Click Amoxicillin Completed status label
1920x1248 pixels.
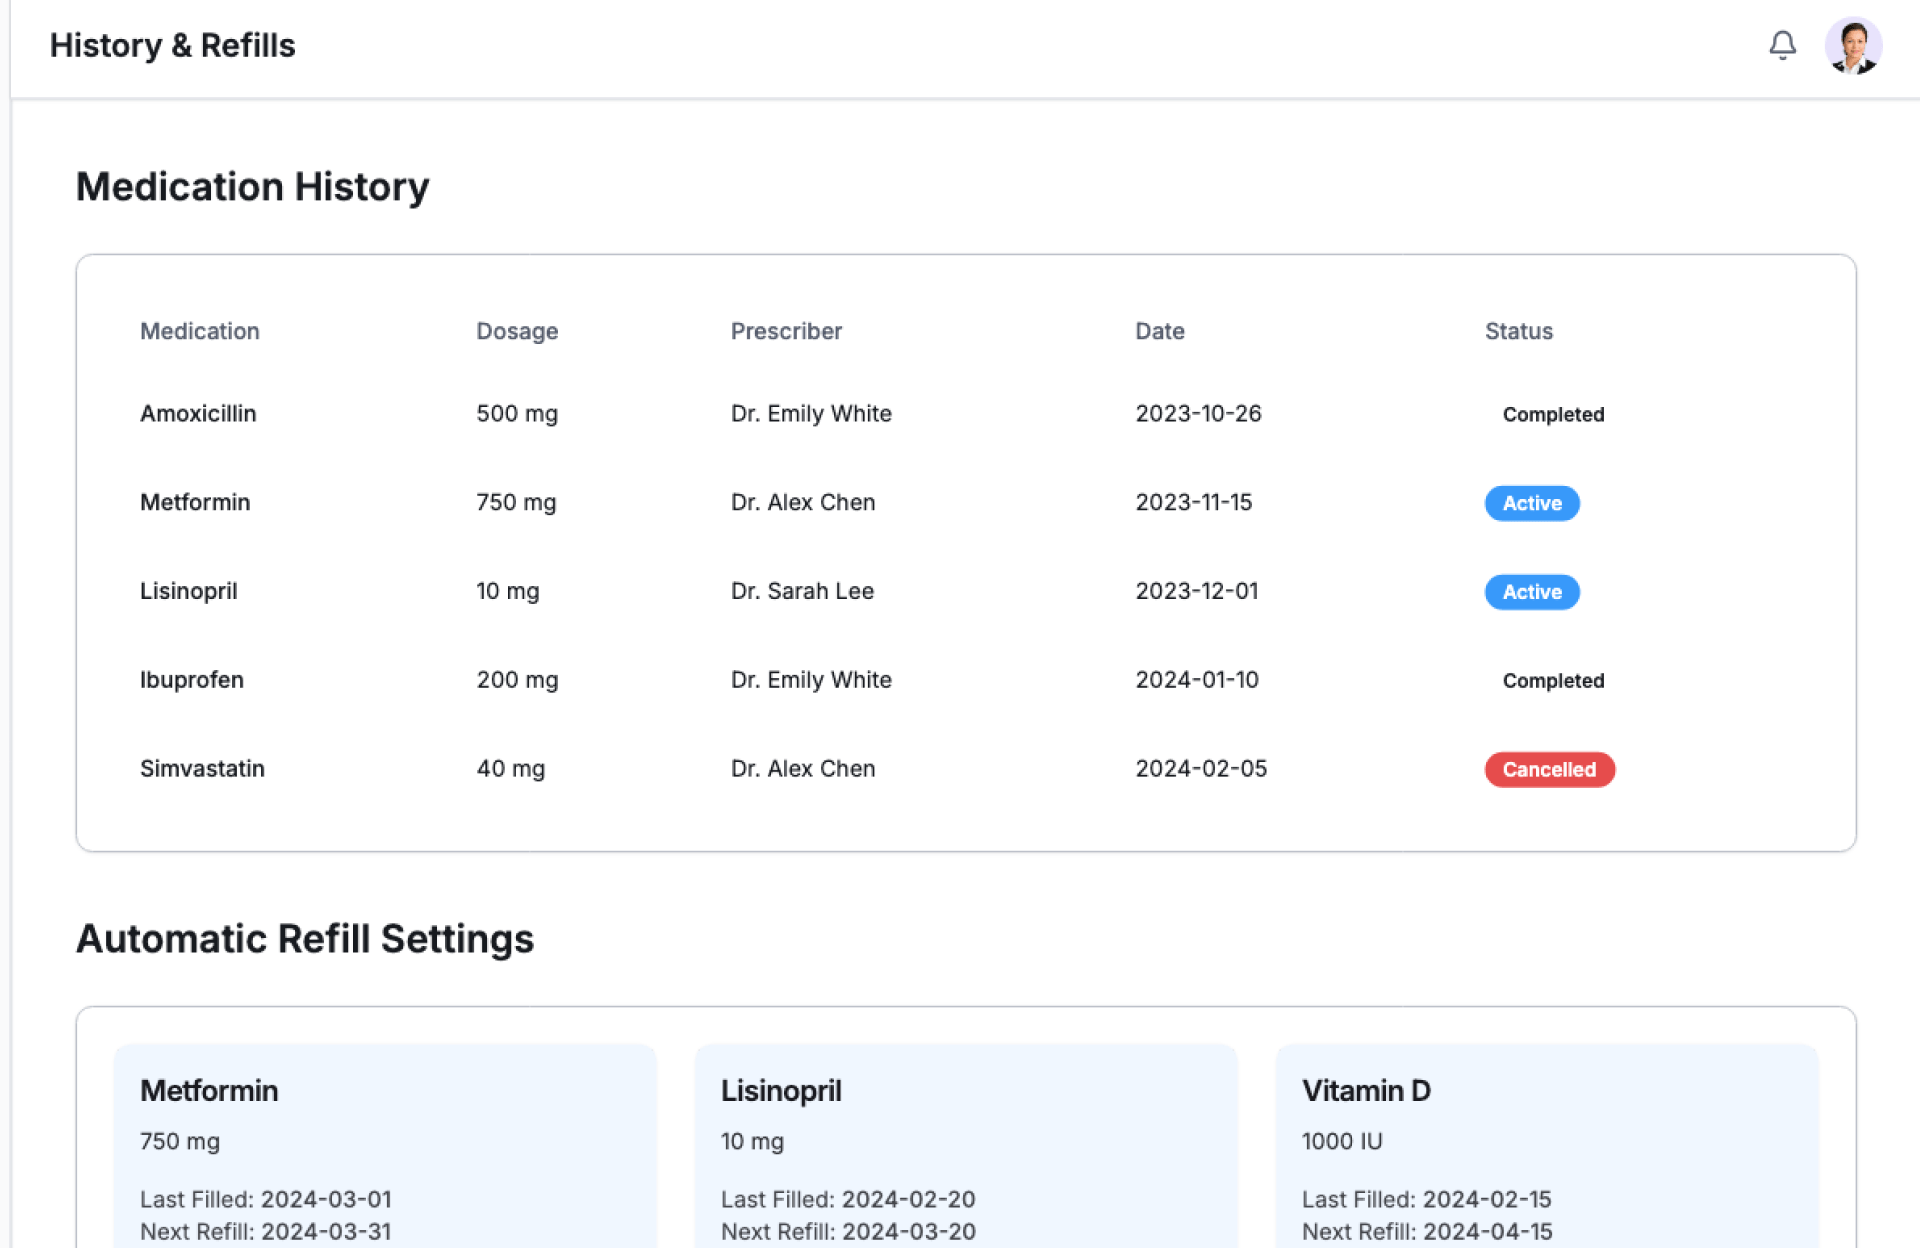1552,414
